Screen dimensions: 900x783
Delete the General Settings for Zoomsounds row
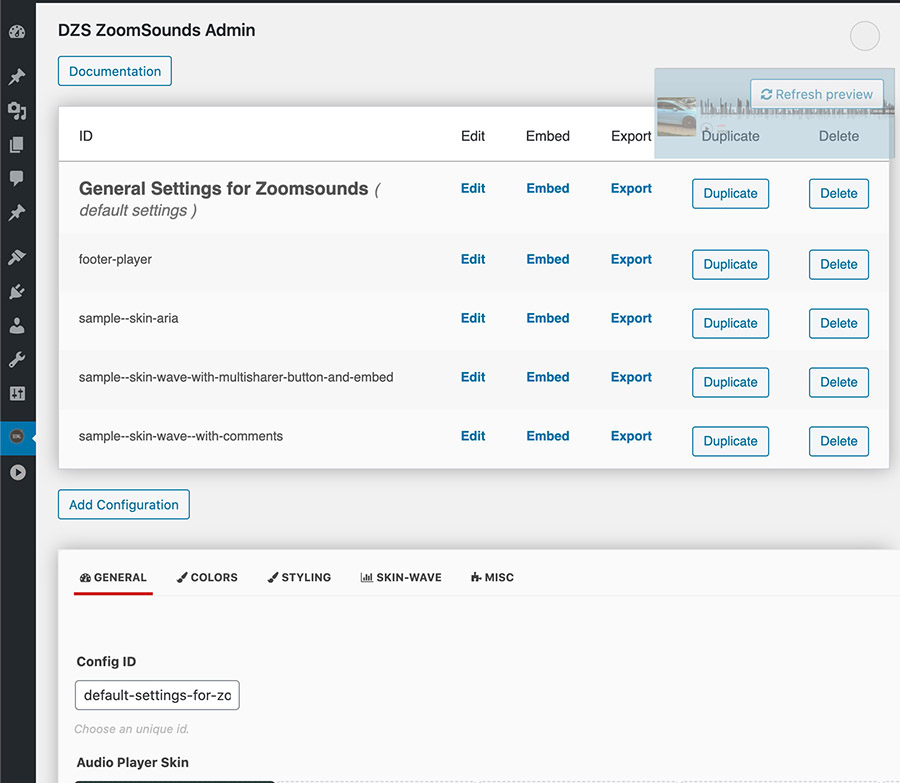pos(839,193)
